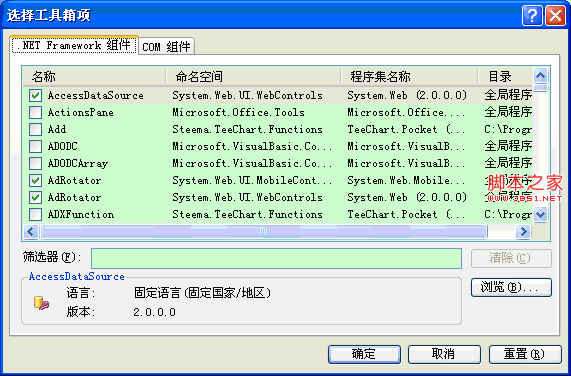
Task: Click the AccessDataSource component icon in details pane
Action: 42,303
